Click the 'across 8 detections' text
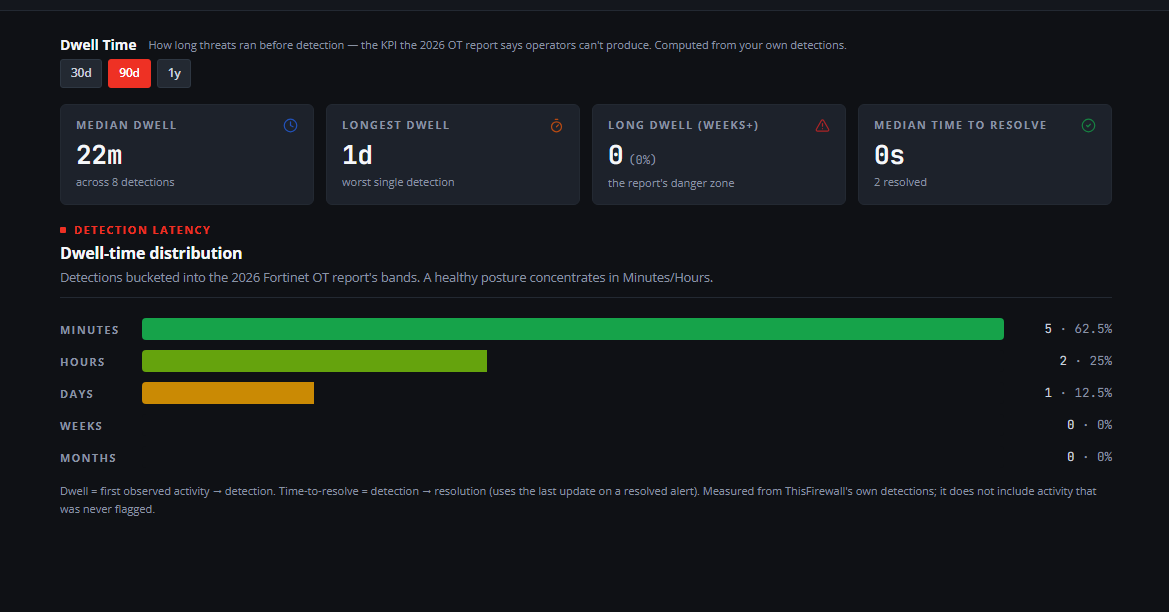This screenshot has width=1169, height=612. (125, 182)
